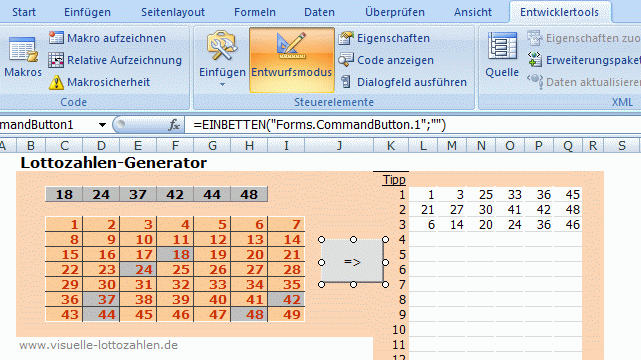
Task: Start Makro aufzeichnen recording
Action: pyautogui.click(x=108, y=38)
